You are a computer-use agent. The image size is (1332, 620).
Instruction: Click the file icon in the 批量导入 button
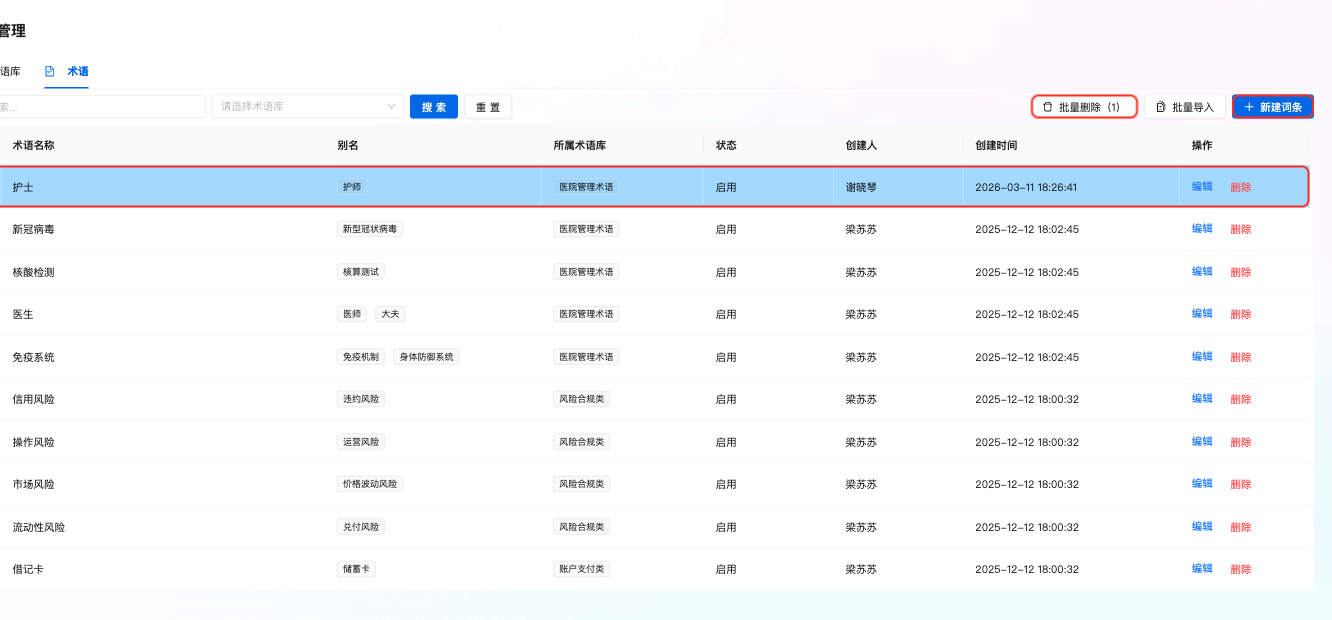pos(1161,106)
